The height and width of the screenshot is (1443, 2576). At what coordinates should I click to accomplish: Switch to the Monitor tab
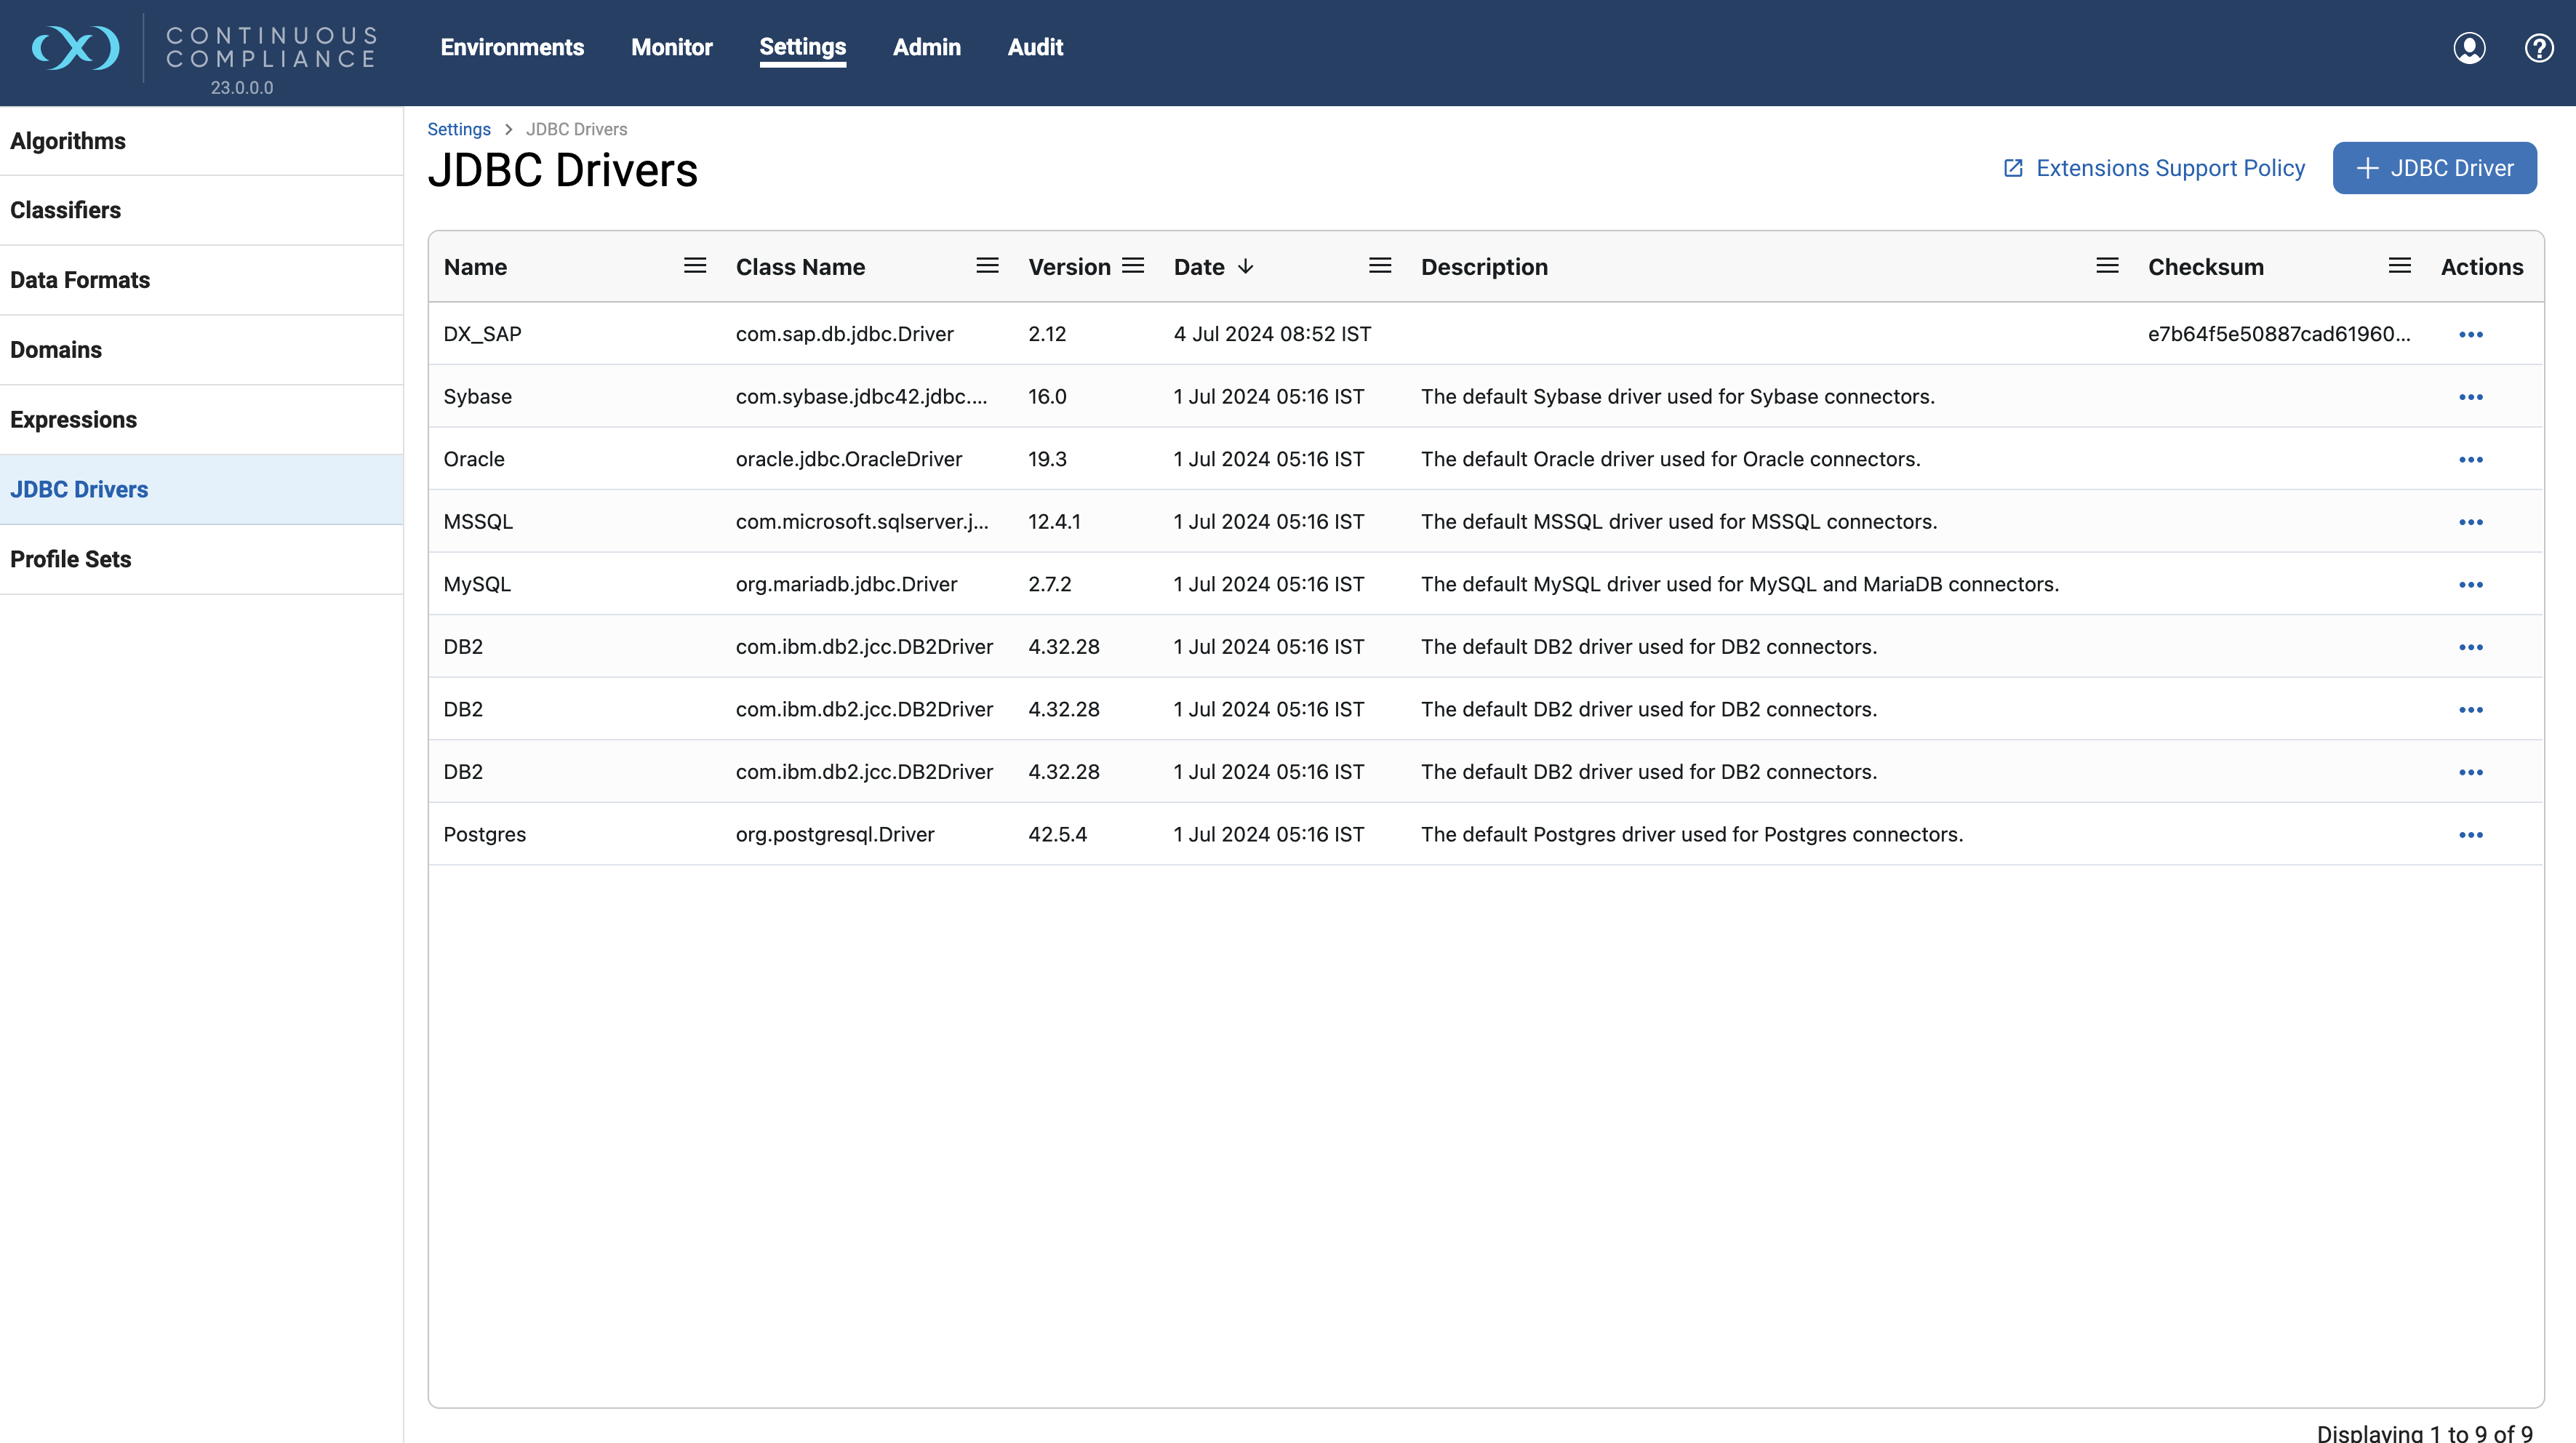[x=671, y=47]
